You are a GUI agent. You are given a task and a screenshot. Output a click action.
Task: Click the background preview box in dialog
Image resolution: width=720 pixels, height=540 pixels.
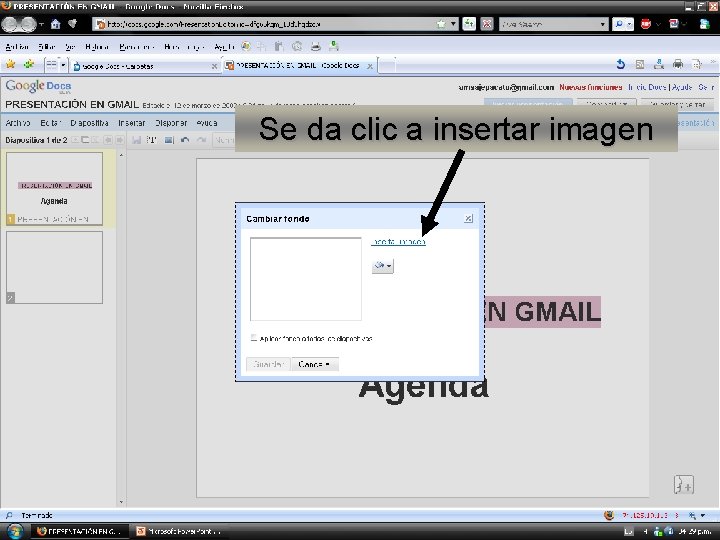306,279
